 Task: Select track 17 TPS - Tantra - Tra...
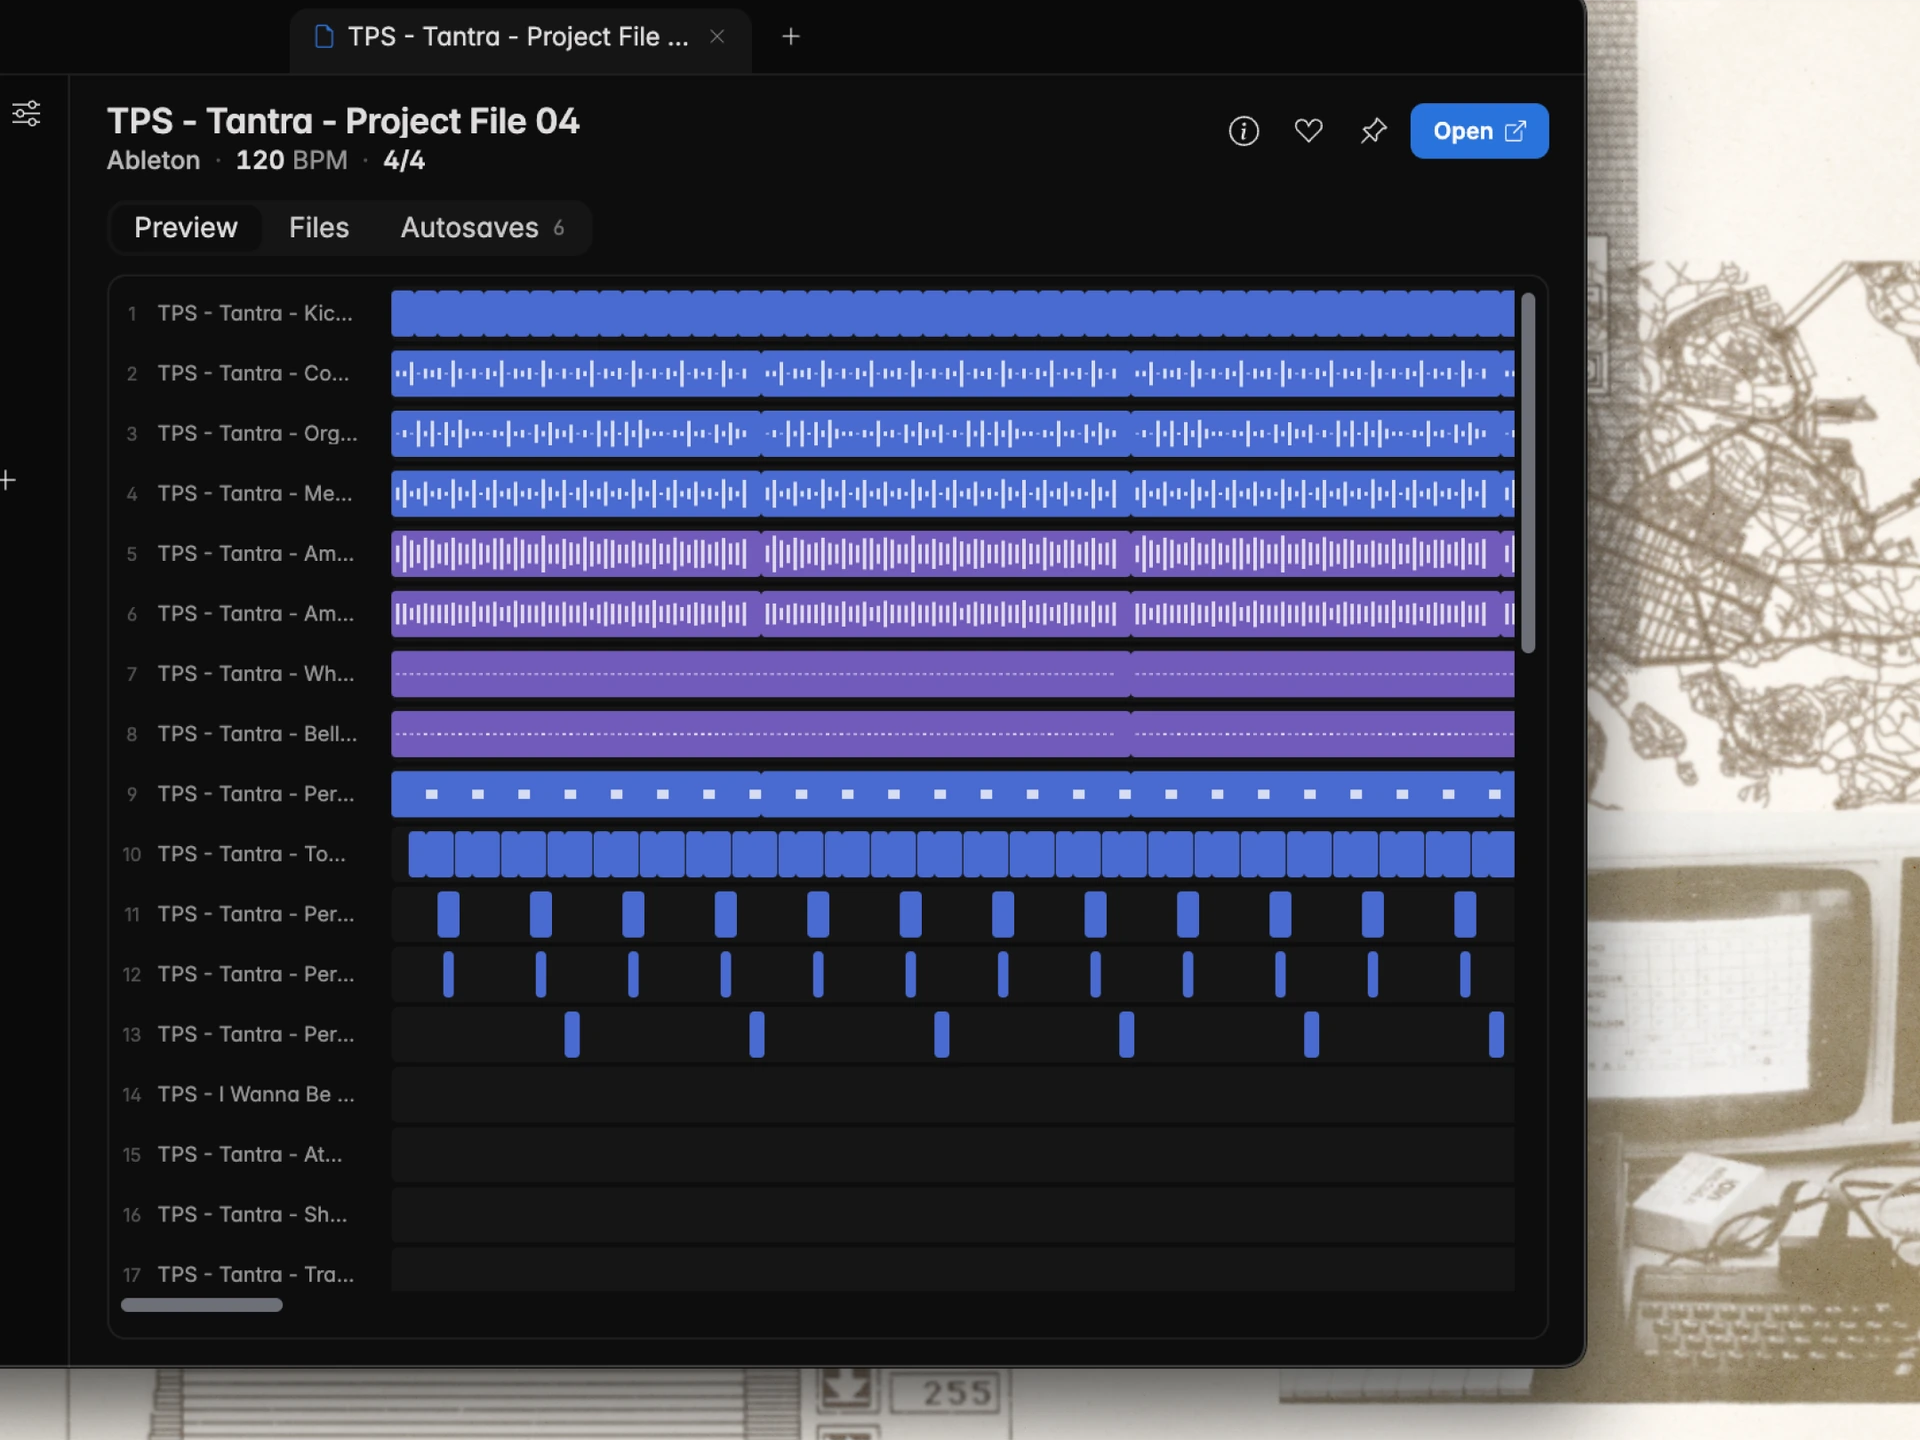tap(254, 1274)
